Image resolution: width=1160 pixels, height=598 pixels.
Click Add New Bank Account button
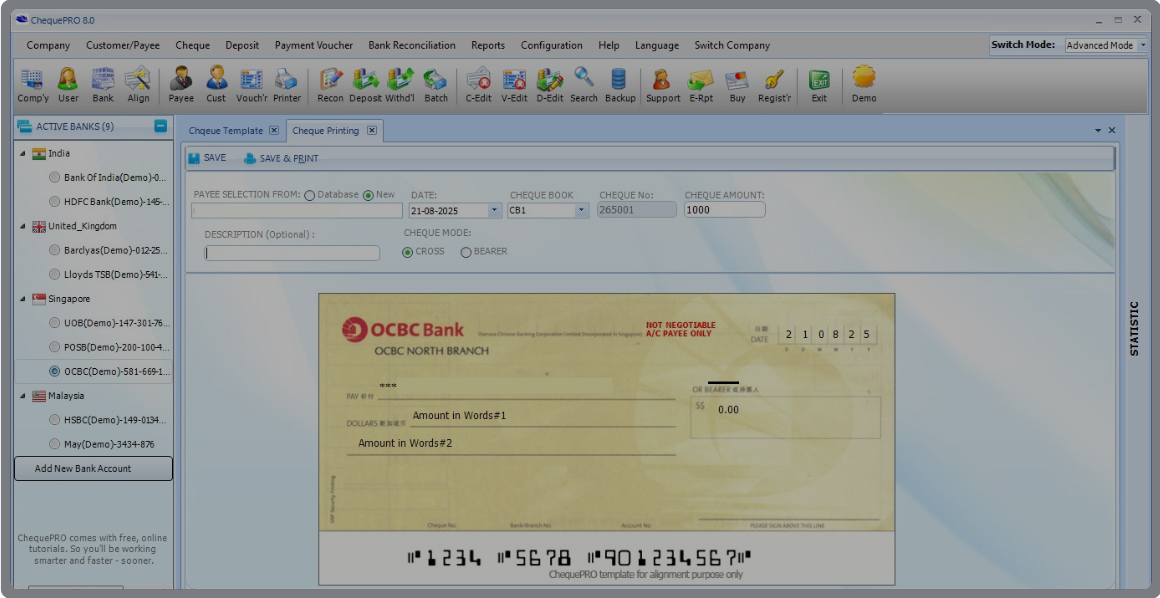click(93, 468)
